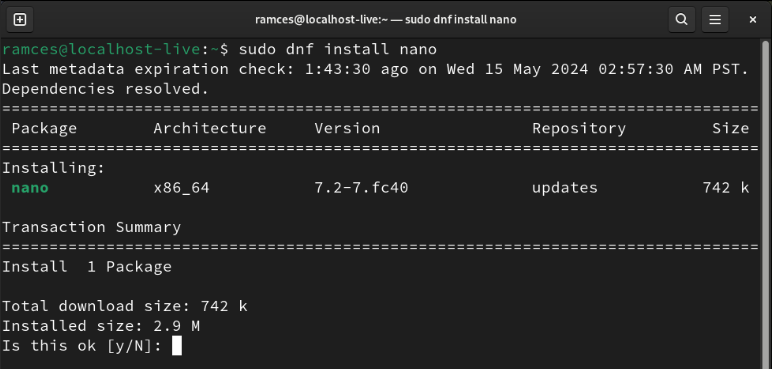
Task: Click the 'Architecture' column header
Action: 210,128
